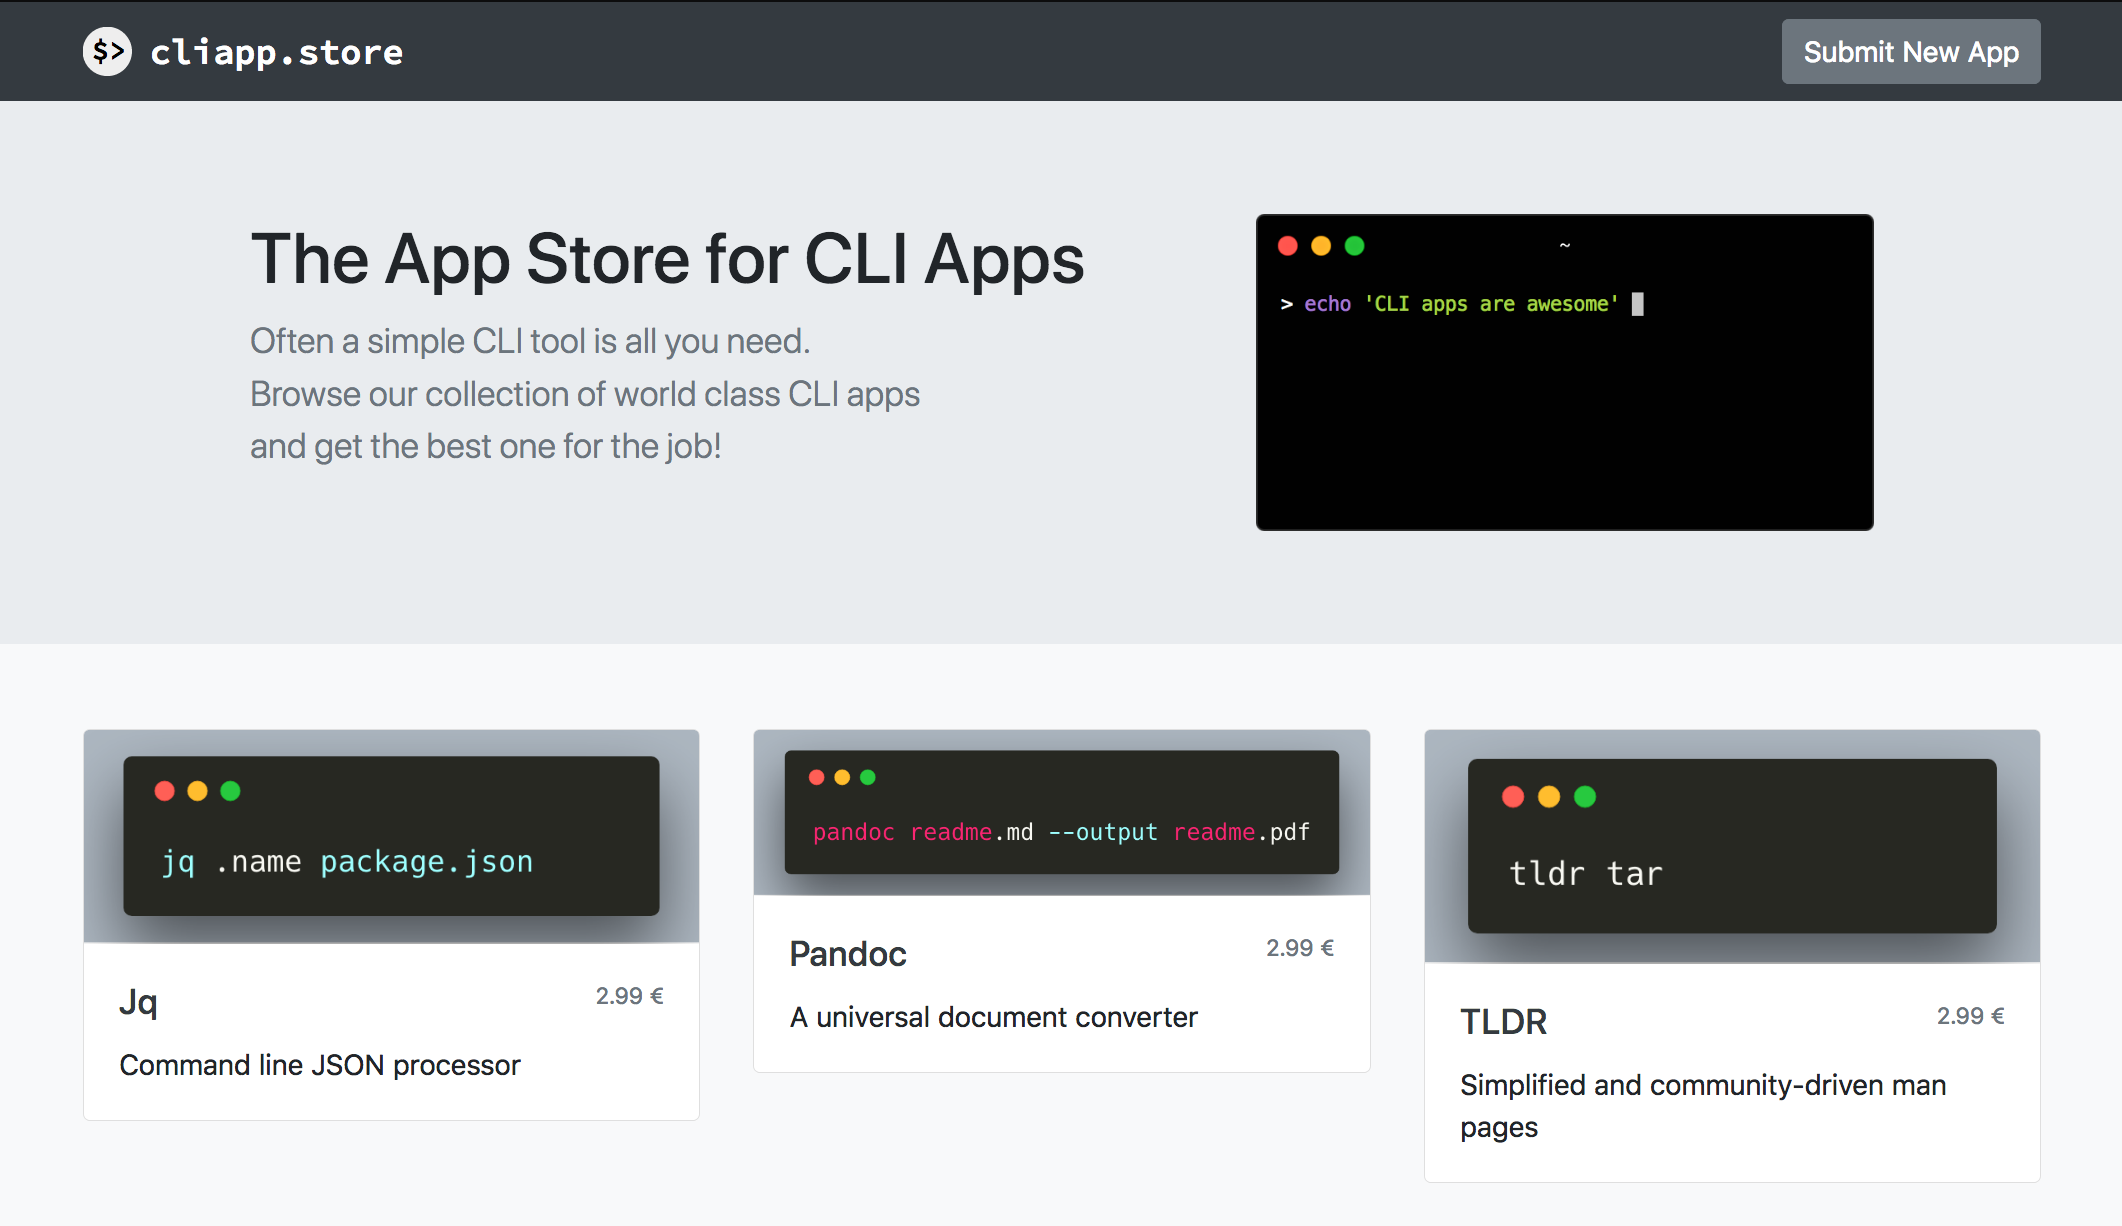The image size is (2122, 1226).
Task: Select the TLDR app title
Action: click(x=1503, y=1021)
